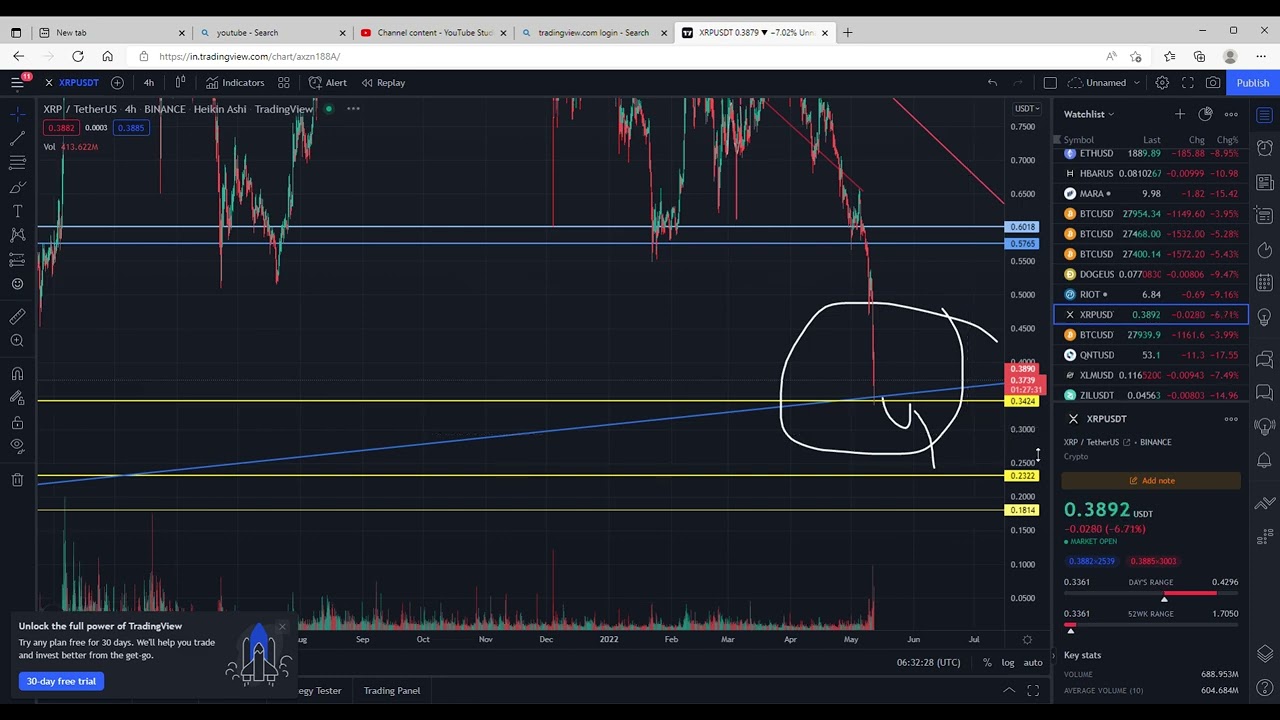This screenshot has width=1280, height=720.
Task: Toggle hide all drawings eye icon
Action: 17,446
